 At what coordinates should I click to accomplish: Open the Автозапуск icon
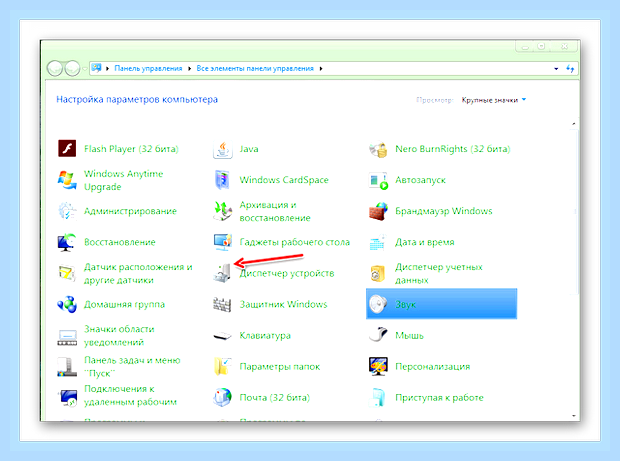(378, 180)
